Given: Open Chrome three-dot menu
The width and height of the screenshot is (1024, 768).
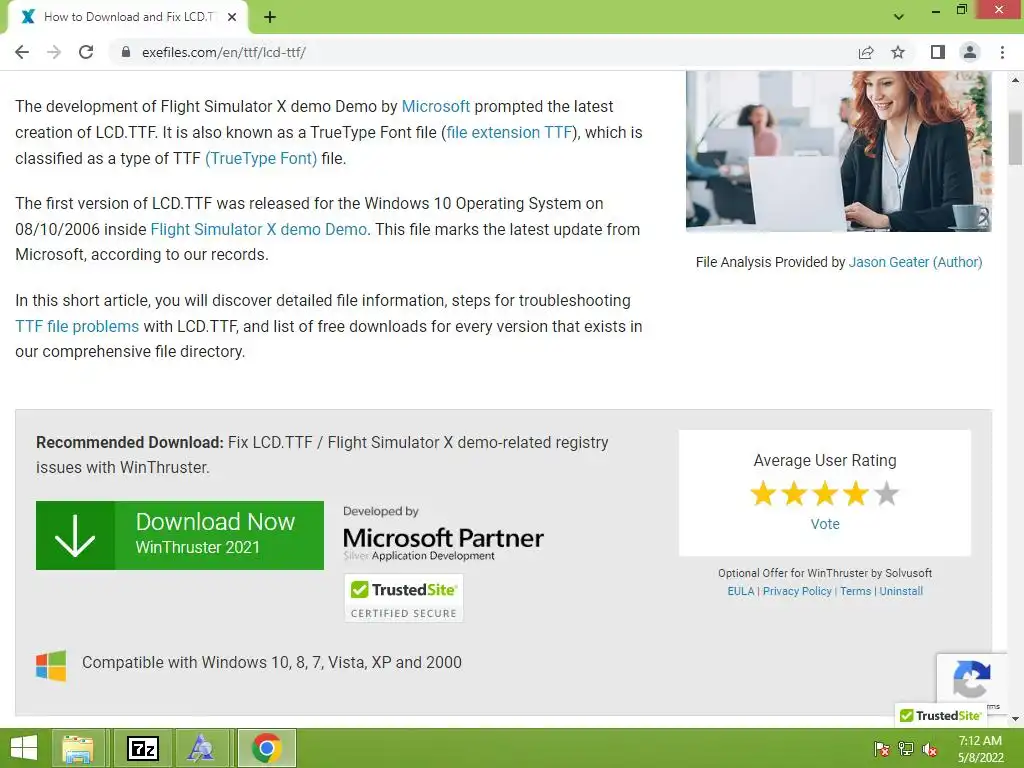Looking at the screenshot, I should pyautogui.click(x=1002, y=52).
